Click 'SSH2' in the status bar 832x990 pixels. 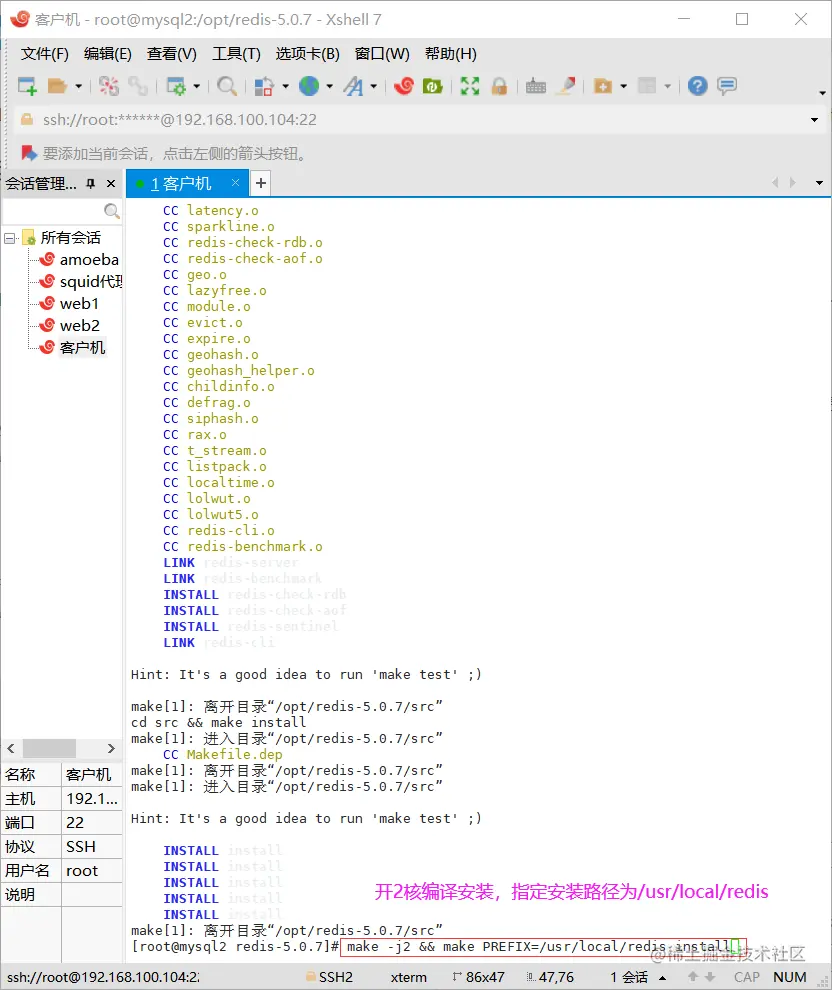click(x=336, y=977)
